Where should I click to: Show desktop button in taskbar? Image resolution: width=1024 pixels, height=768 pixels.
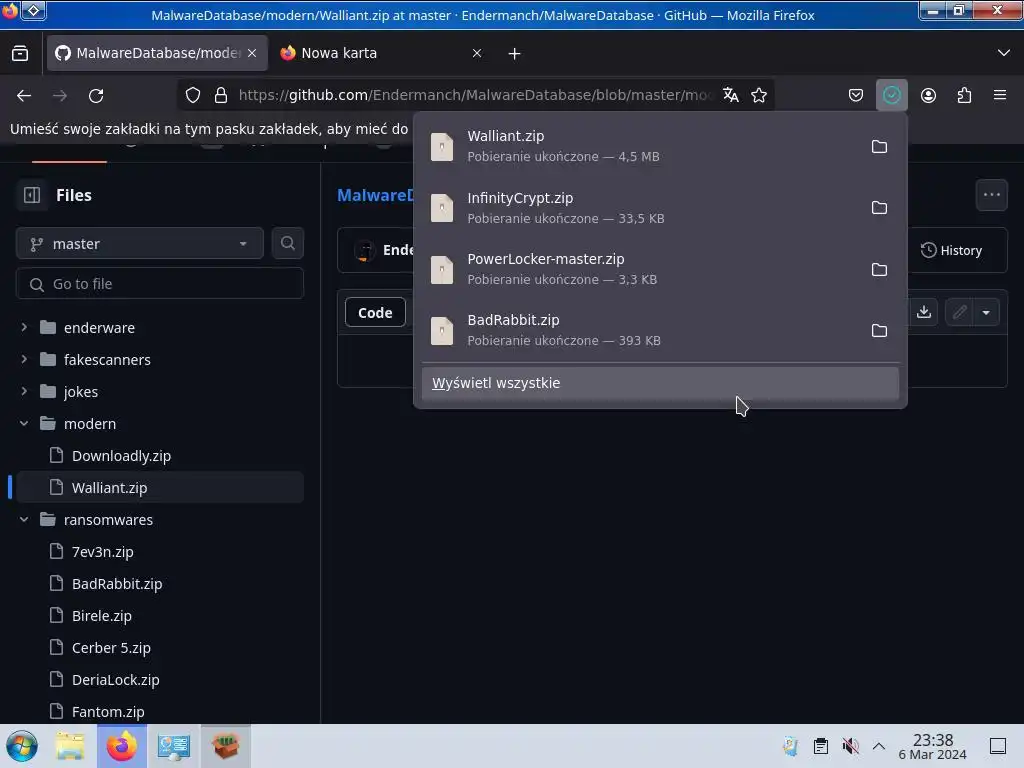pos(998,746)
